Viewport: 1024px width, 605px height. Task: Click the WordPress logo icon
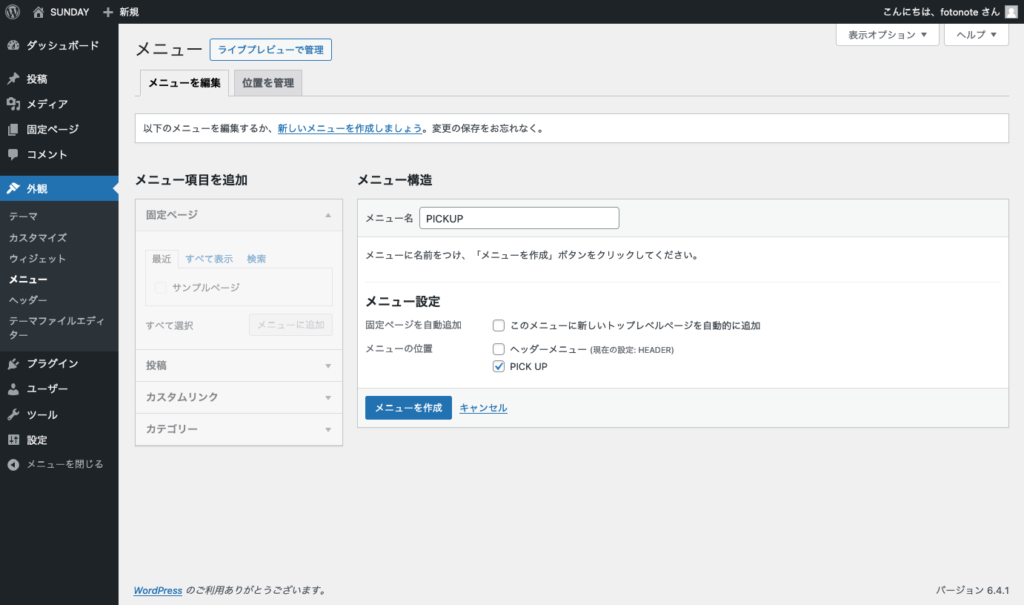[x=13, y=12]
